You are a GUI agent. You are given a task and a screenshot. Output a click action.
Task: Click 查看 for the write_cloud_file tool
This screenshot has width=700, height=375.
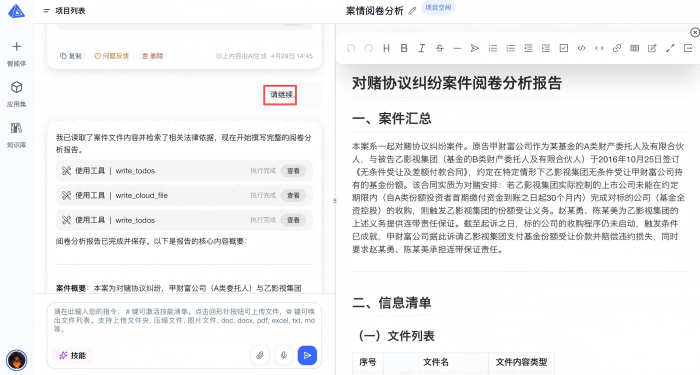point(293,196)
